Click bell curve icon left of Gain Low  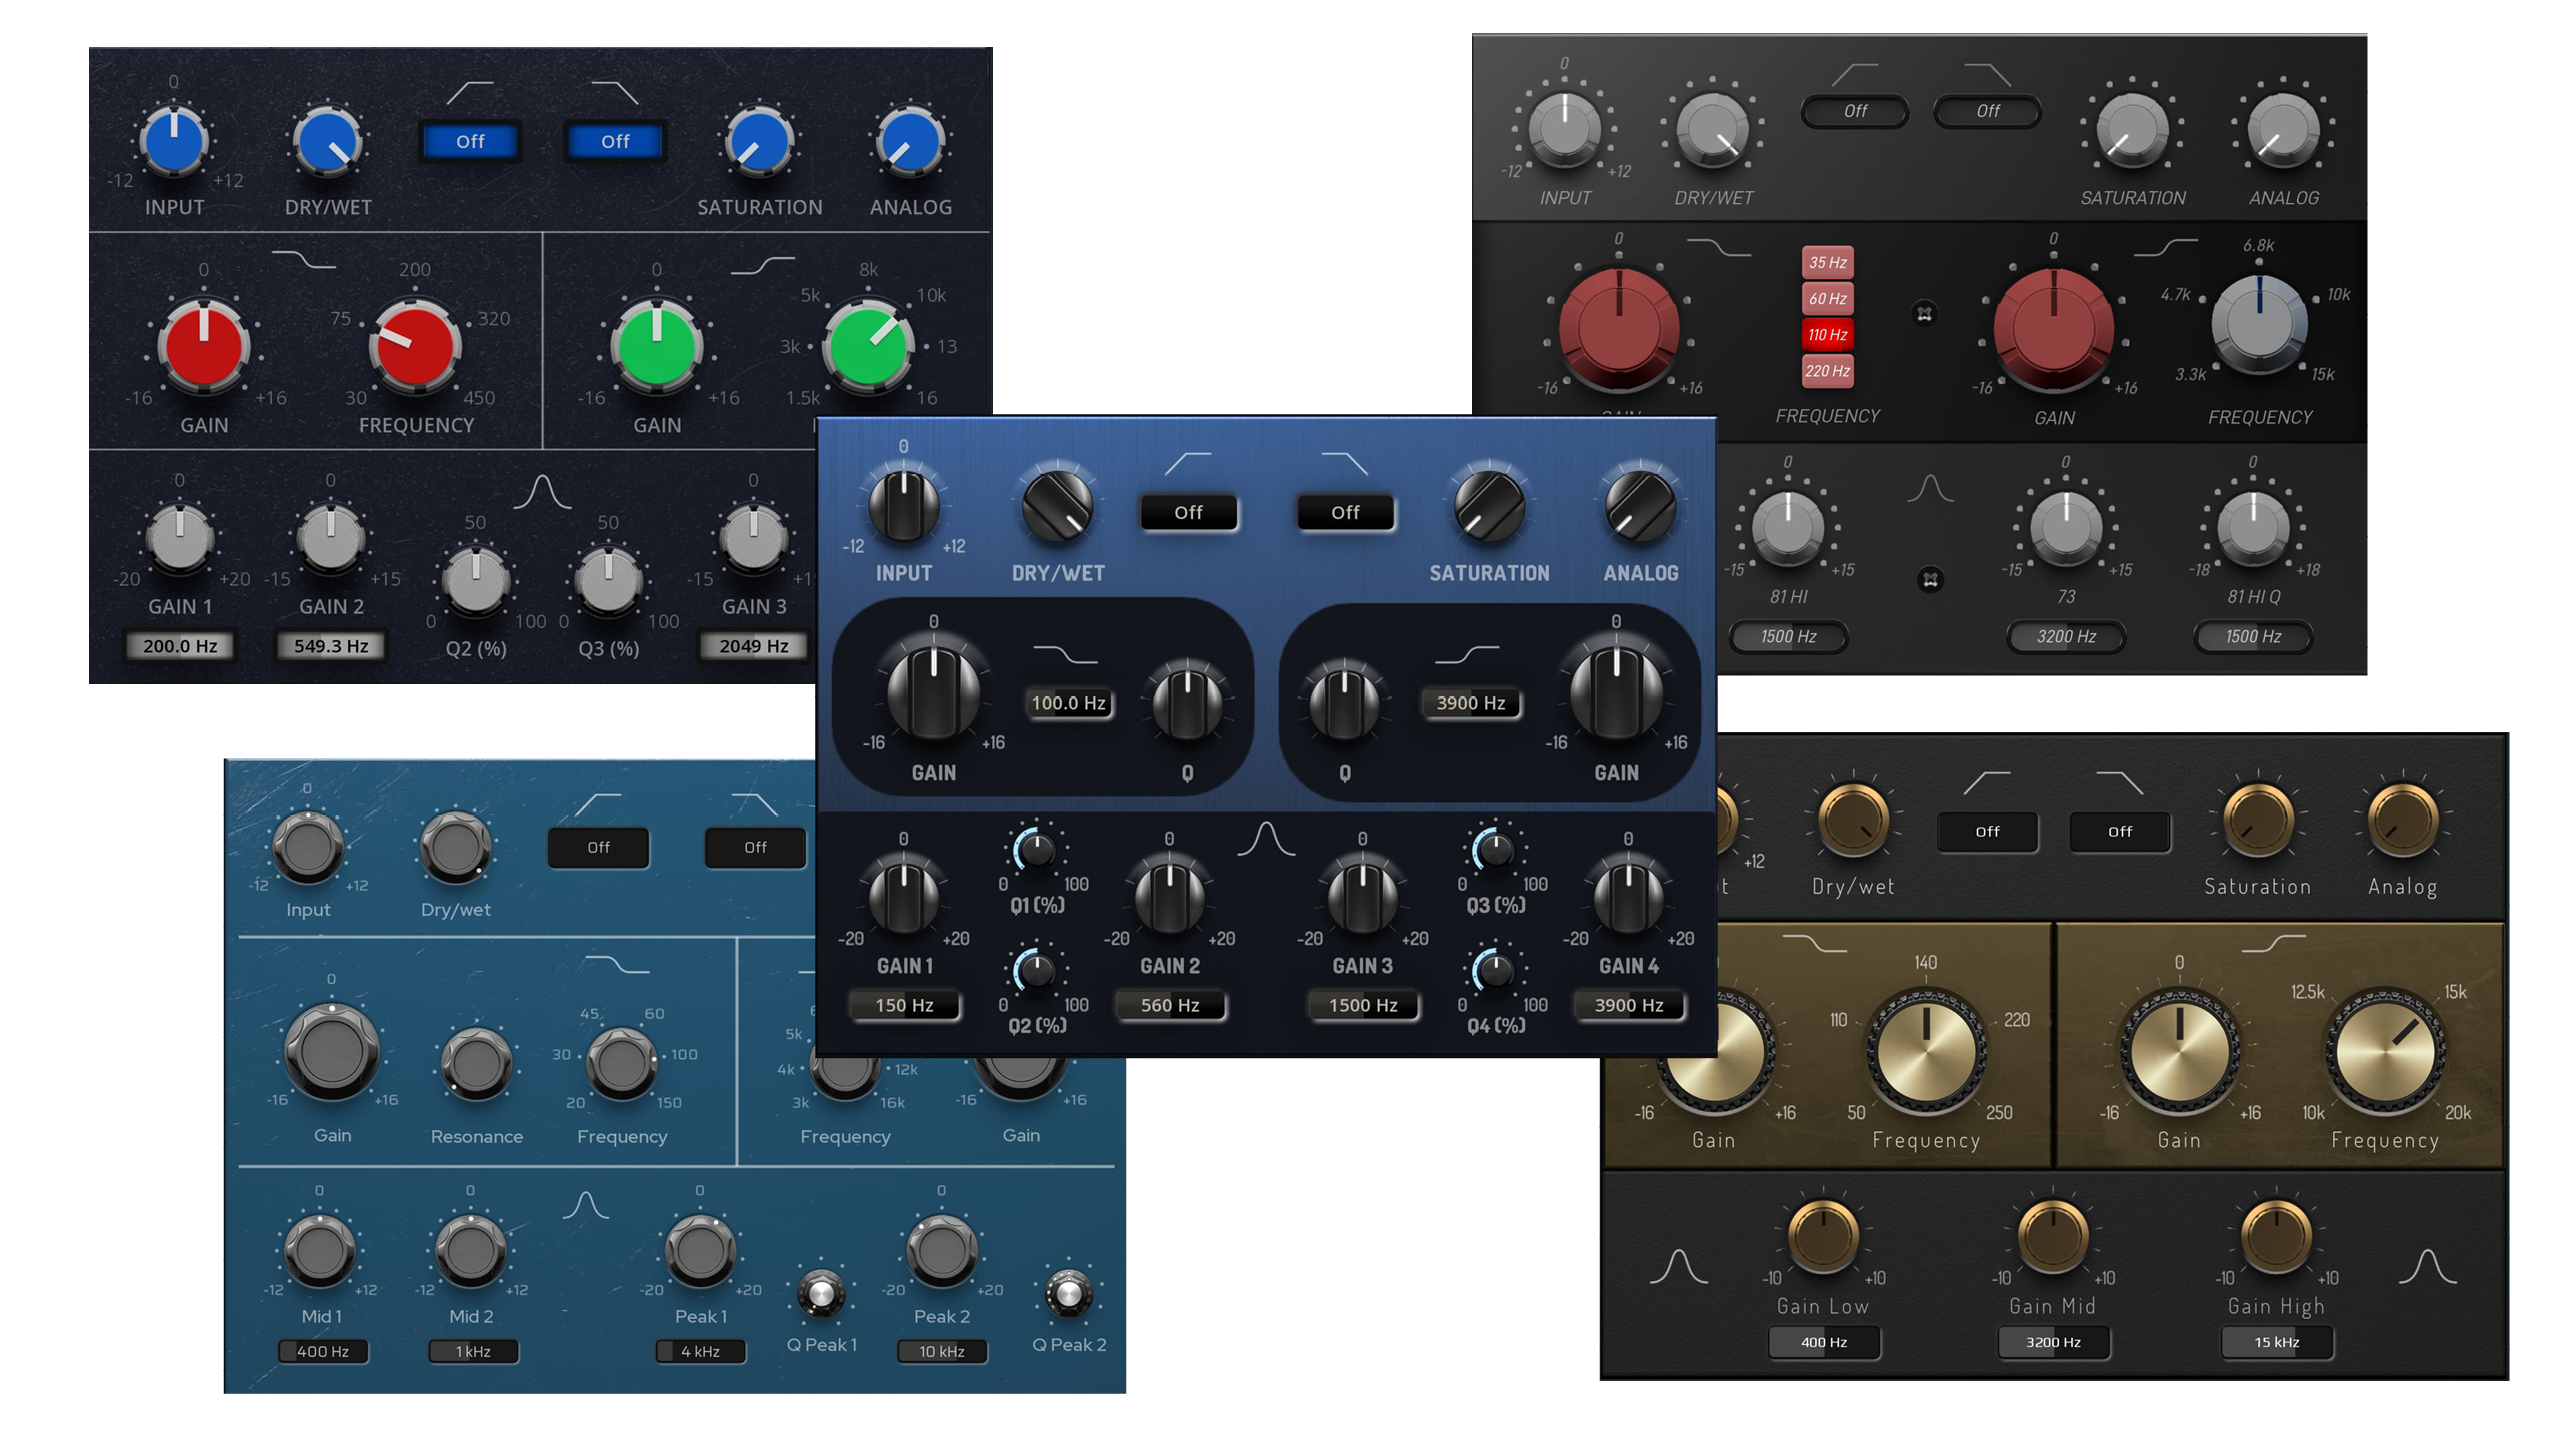coord(1678,1267)
